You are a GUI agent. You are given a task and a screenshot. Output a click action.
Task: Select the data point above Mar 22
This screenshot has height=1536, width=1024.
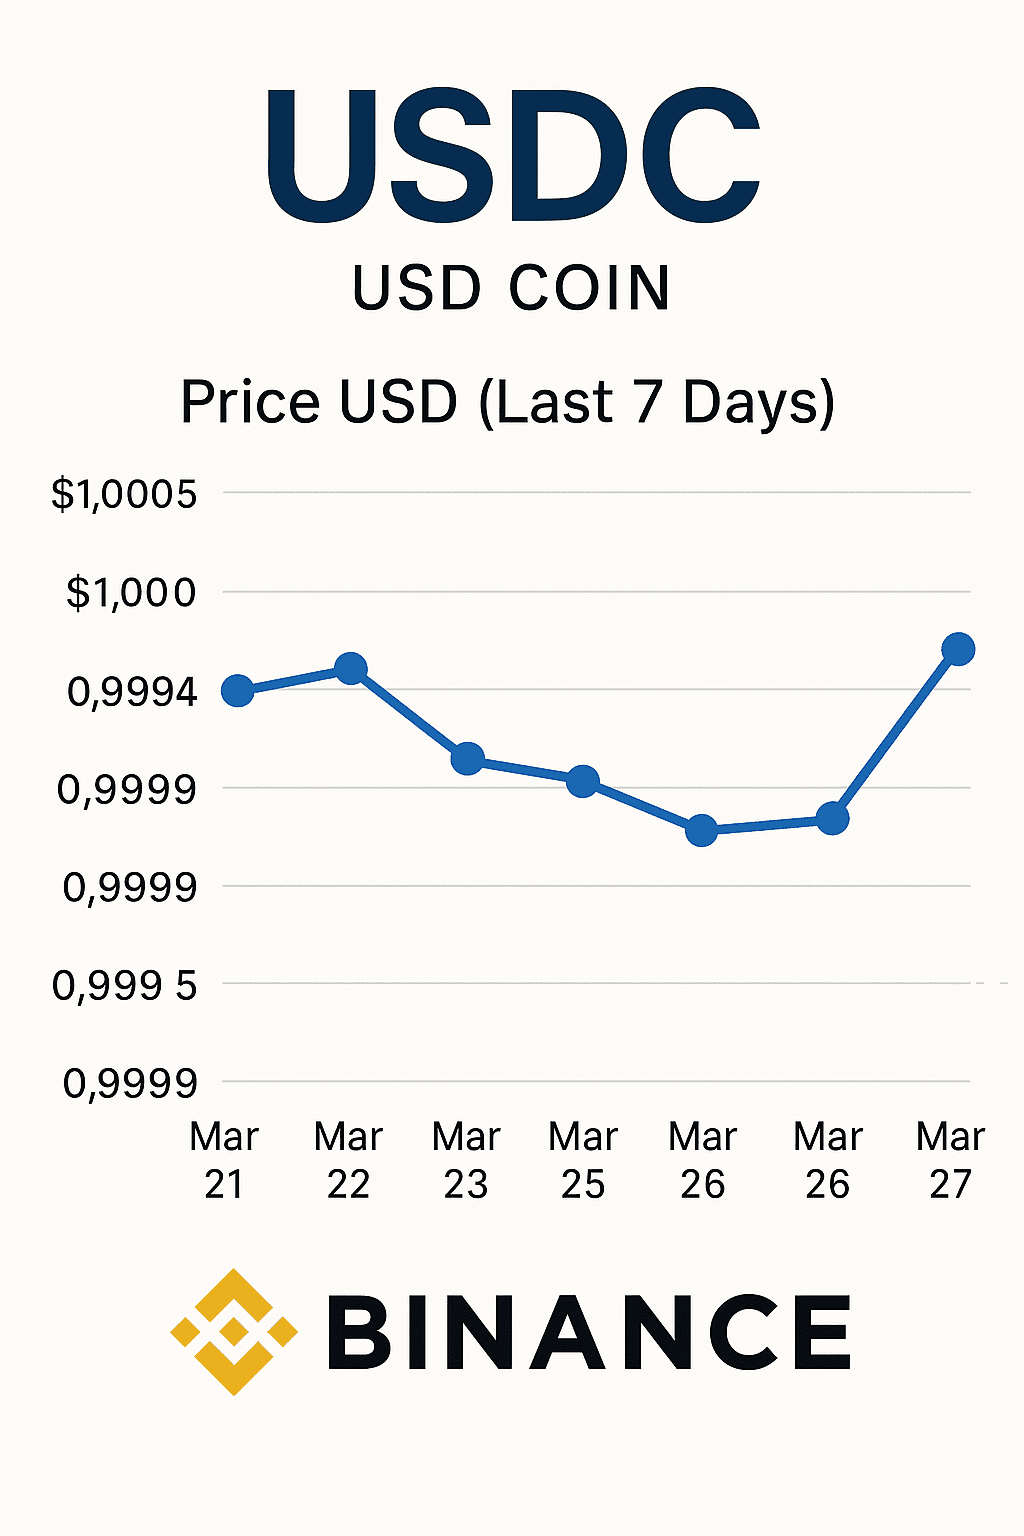(x=350, y=668)
